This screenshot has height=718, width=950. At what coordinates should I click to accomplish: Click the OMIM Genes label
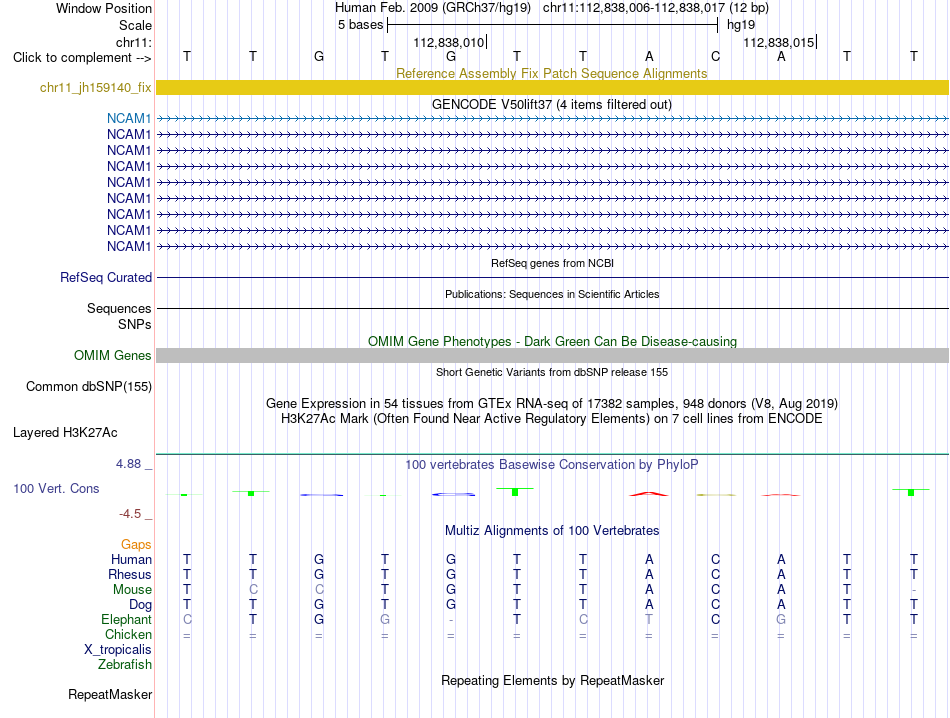click(x=112, y=356)
